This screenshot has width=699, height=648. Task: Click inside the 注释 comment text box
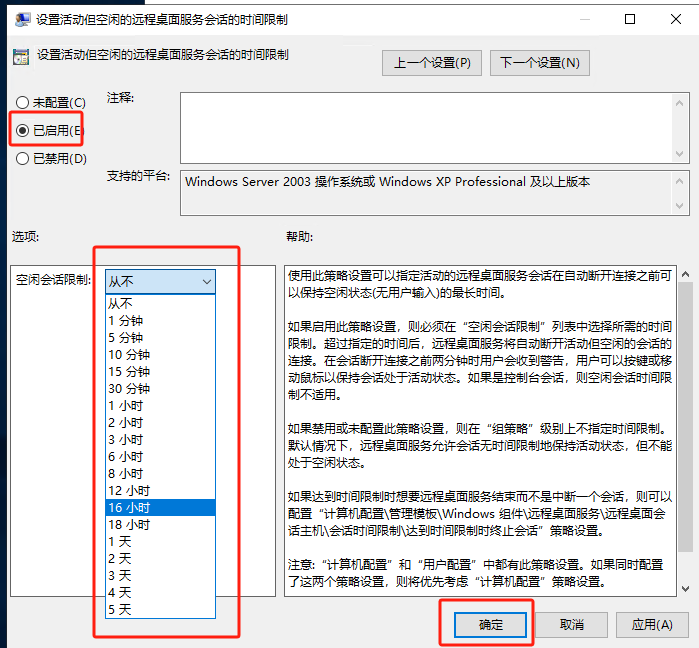tap(424, 125)
